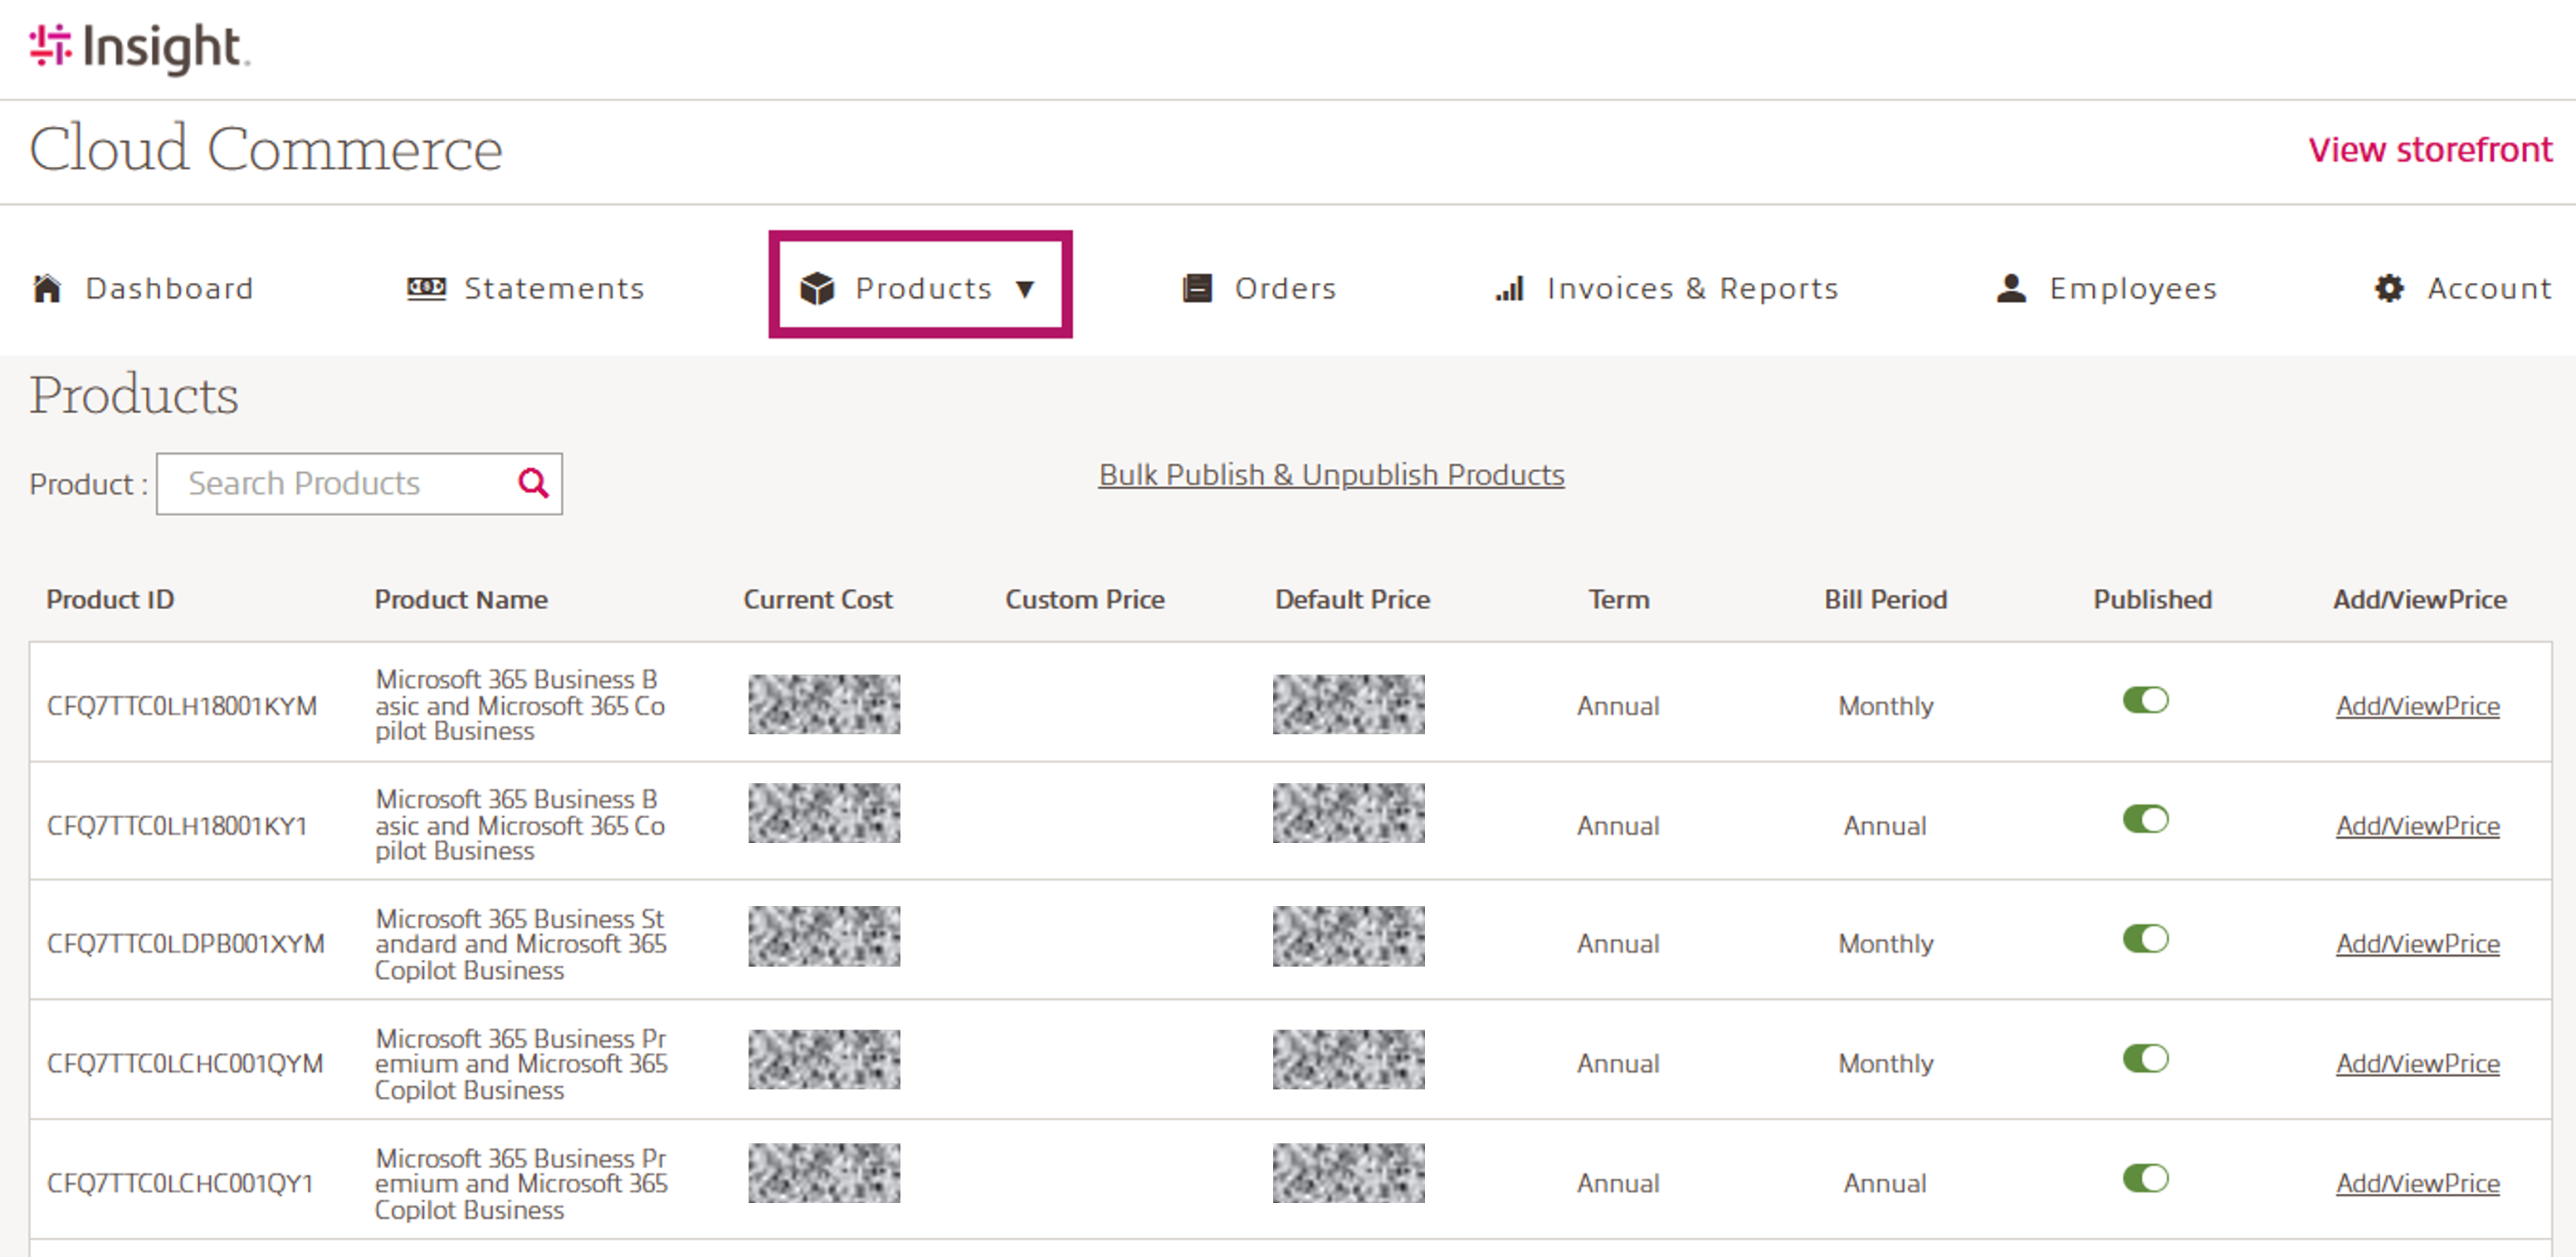Click the Invoices & Reports chart icon
2576x1257 pixels.
1510,289
